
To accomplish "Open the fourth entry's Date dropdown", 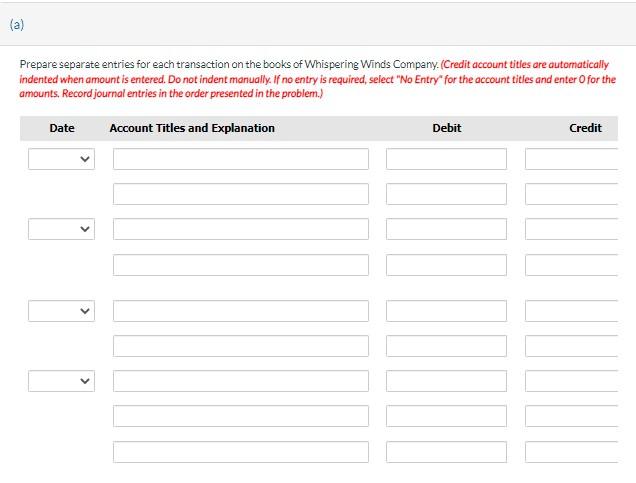I will point(61,381).
